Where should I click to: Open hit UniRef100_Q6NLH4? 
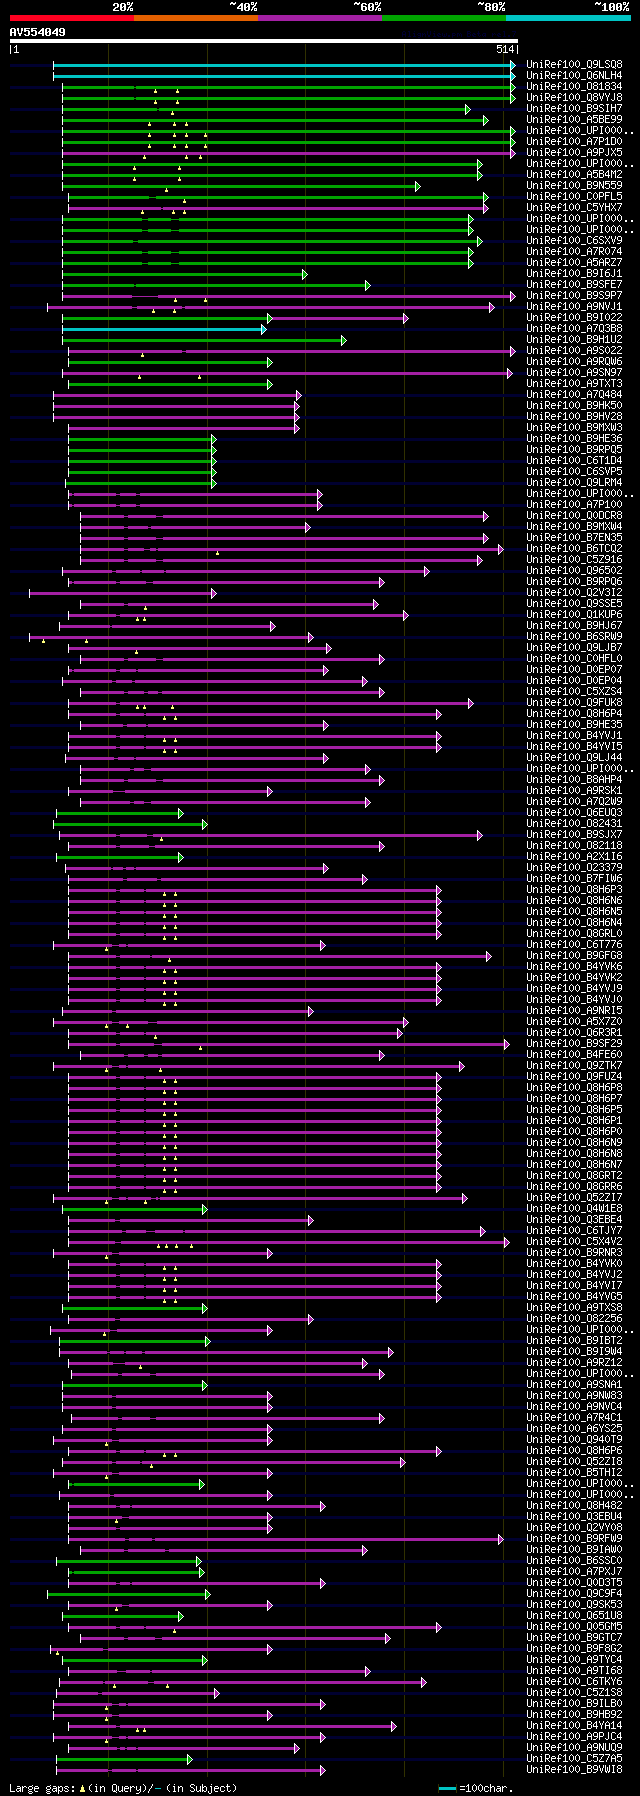pos(574,75)
